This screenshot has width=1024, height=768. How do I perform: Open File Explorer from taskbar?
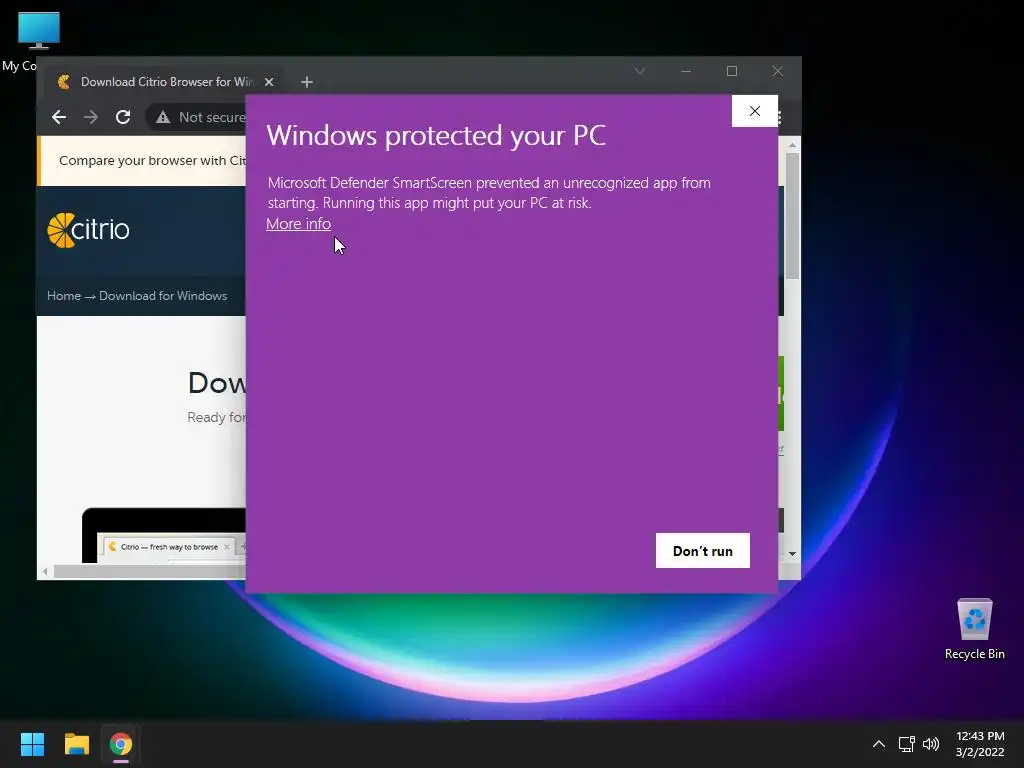pyautogui.click(x=76, y=744)
